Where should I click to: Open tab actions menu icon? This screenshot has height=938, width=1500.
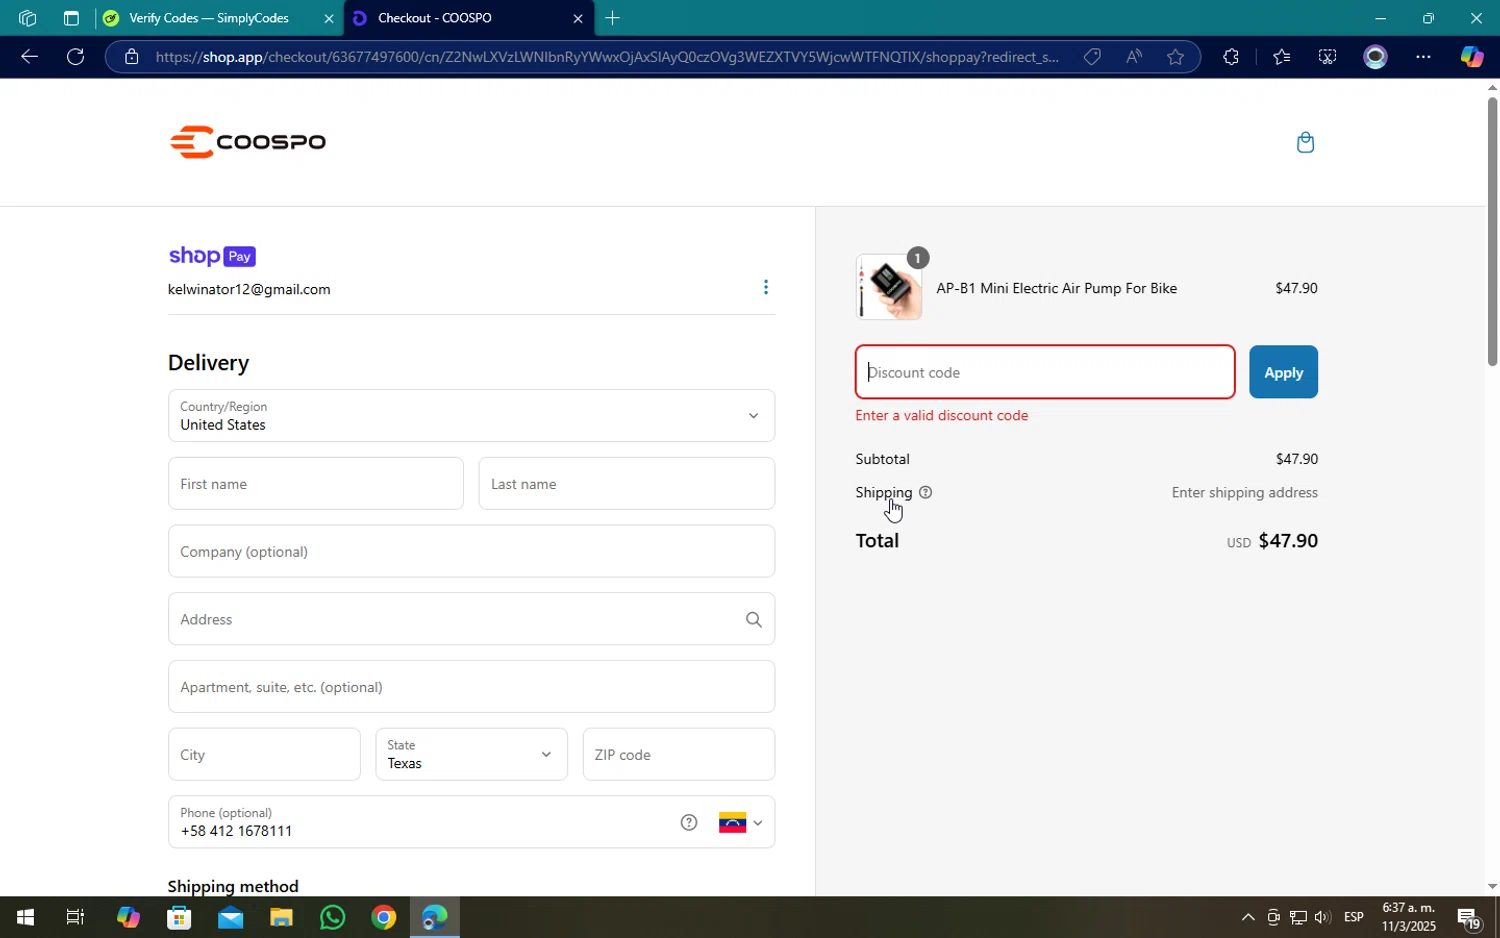point(71,18)
